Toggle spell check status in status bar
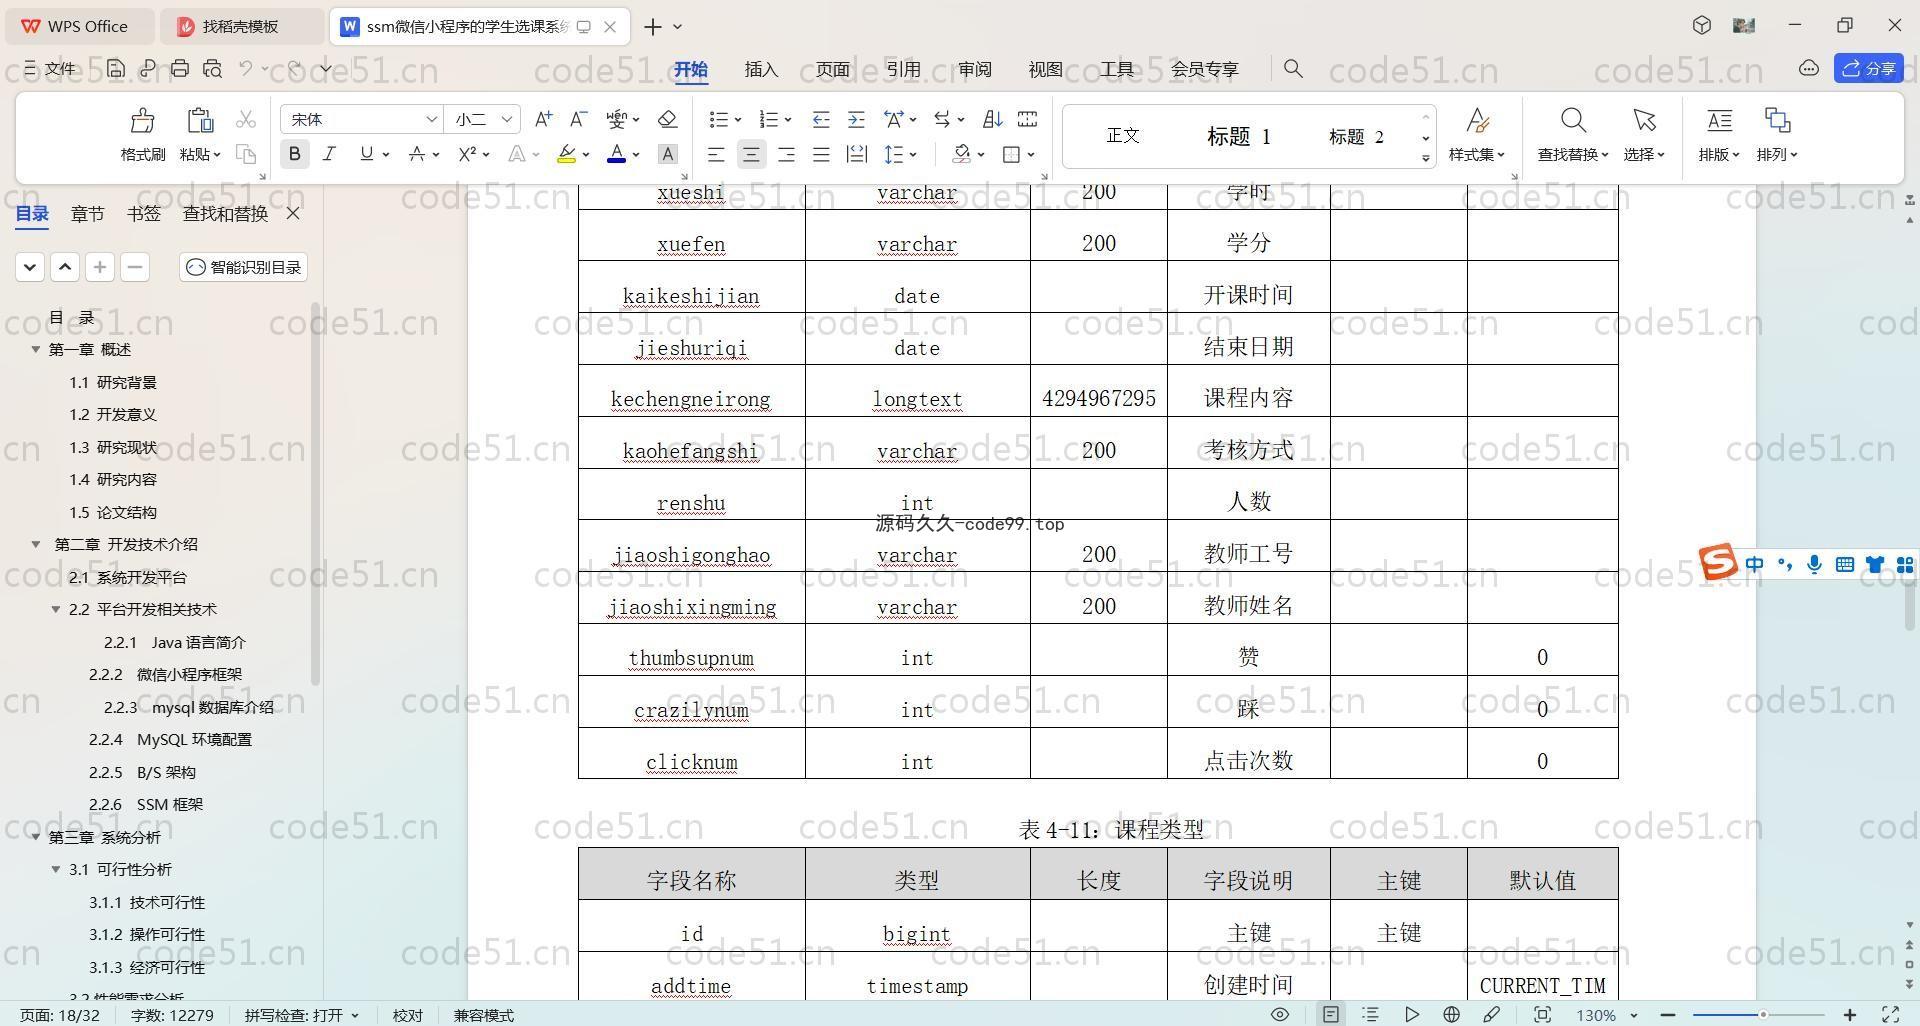This screenshot has height=1026, width=1920. coord(301,1015)
